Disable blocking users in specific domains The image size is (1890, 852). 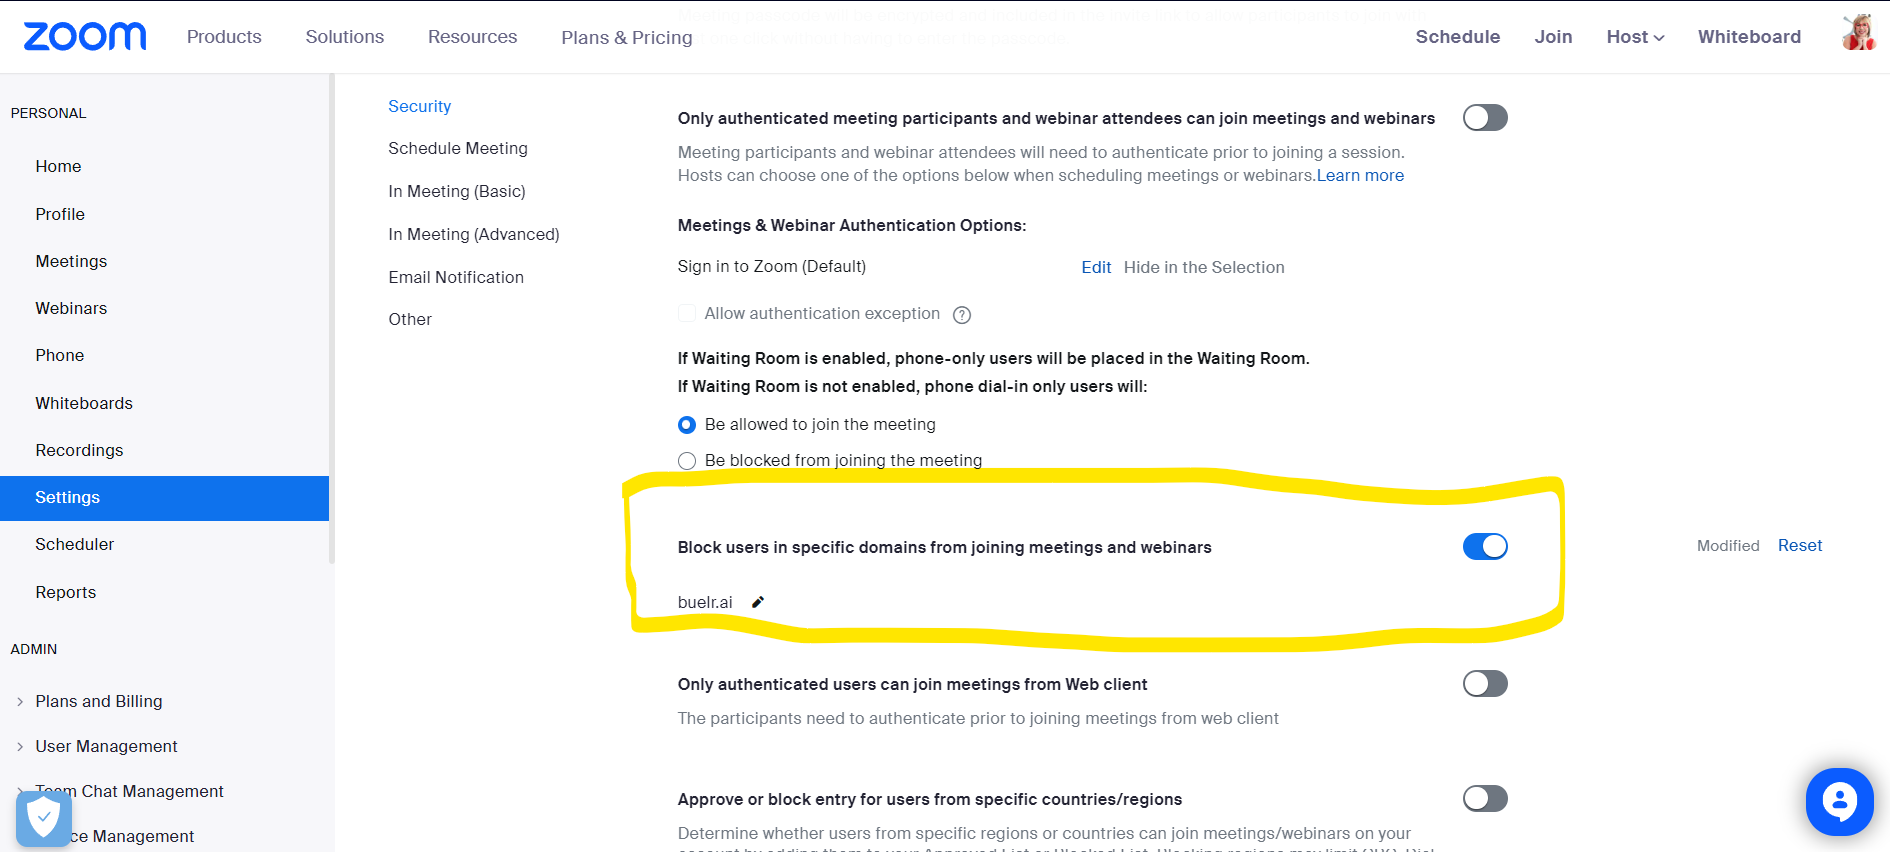point(1485,546)
